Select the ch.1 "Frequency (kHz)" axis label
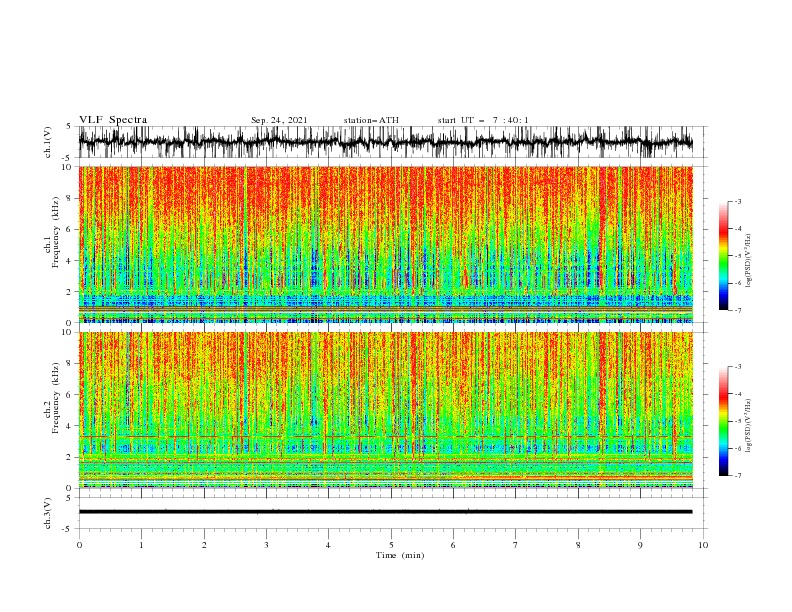792x612 pixels. click(56, 233)
